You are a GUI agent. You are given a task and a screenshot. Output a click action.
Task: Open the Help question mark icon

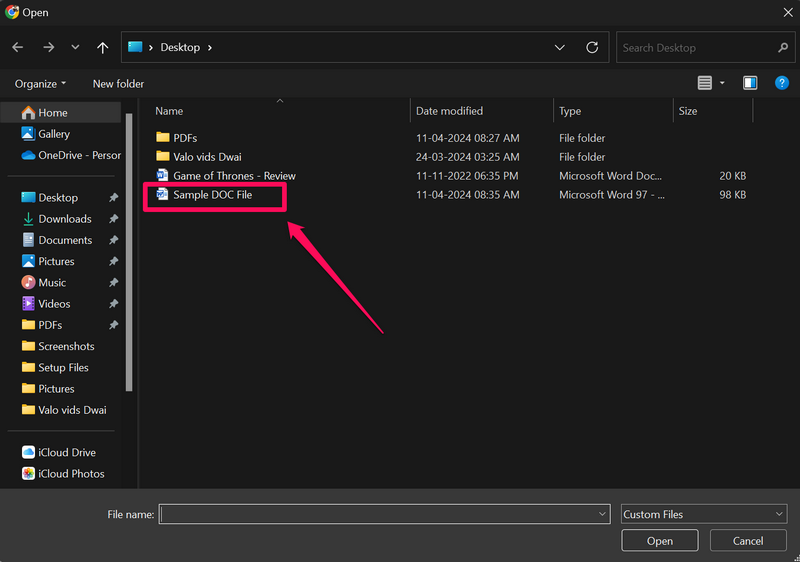click(782, 83)
